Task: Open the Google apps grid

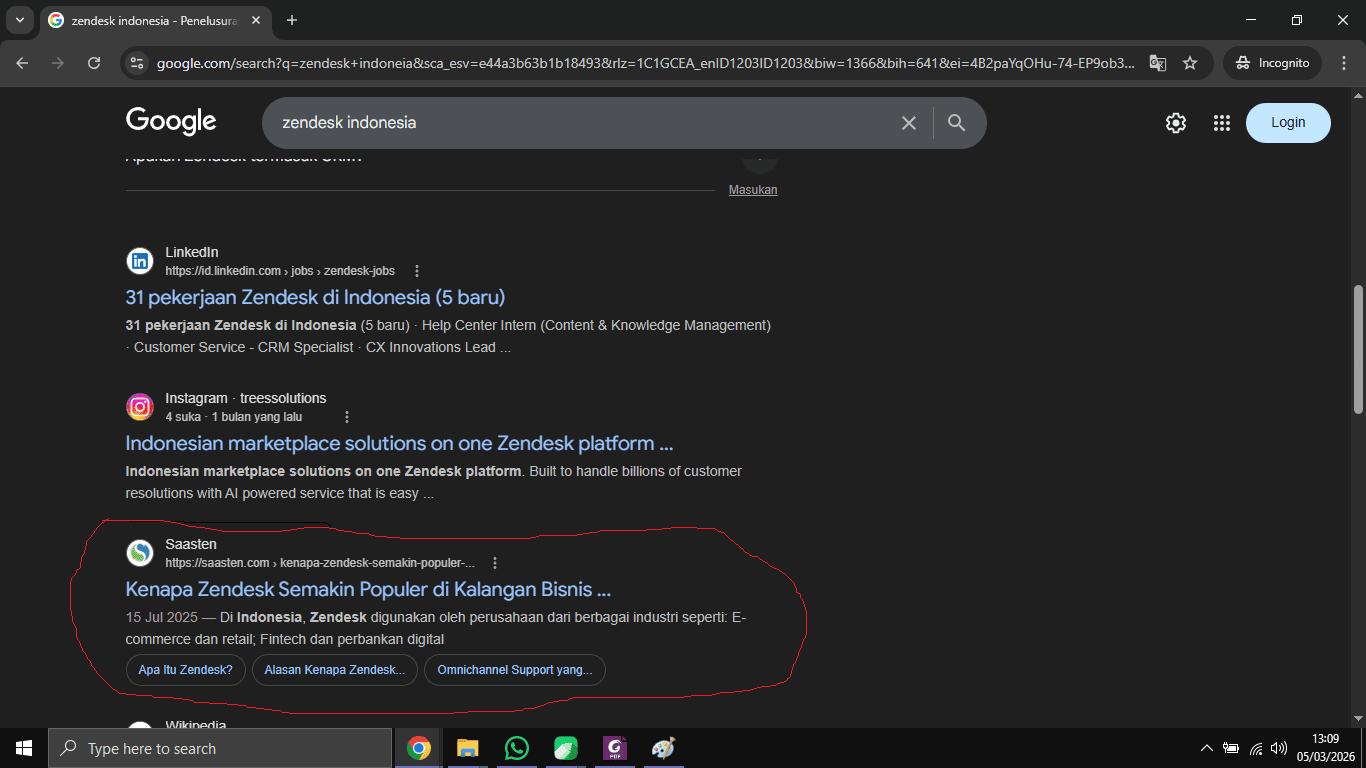Action: coord(1222,123)
